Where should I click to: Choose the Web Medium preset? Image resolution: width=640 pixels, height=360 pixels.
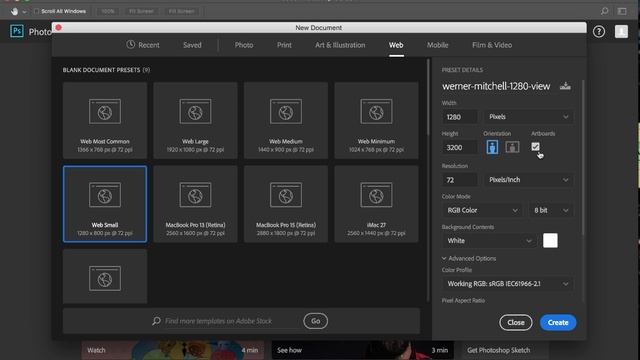[286, 120]
